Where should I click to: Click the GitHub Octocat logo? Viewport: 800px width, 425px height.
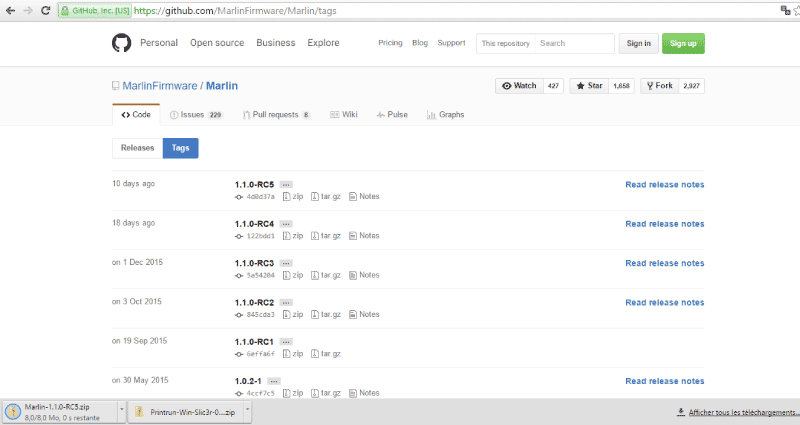pos(121,43)
